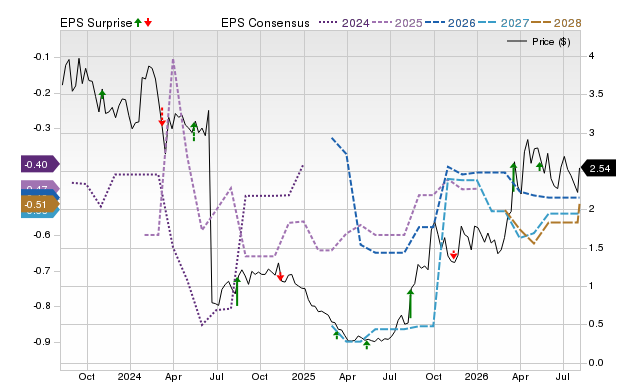This screenshot has height=382, width=640.
Task: Click green surprise arrow just before April 2025
Action: tap(336, 335)
